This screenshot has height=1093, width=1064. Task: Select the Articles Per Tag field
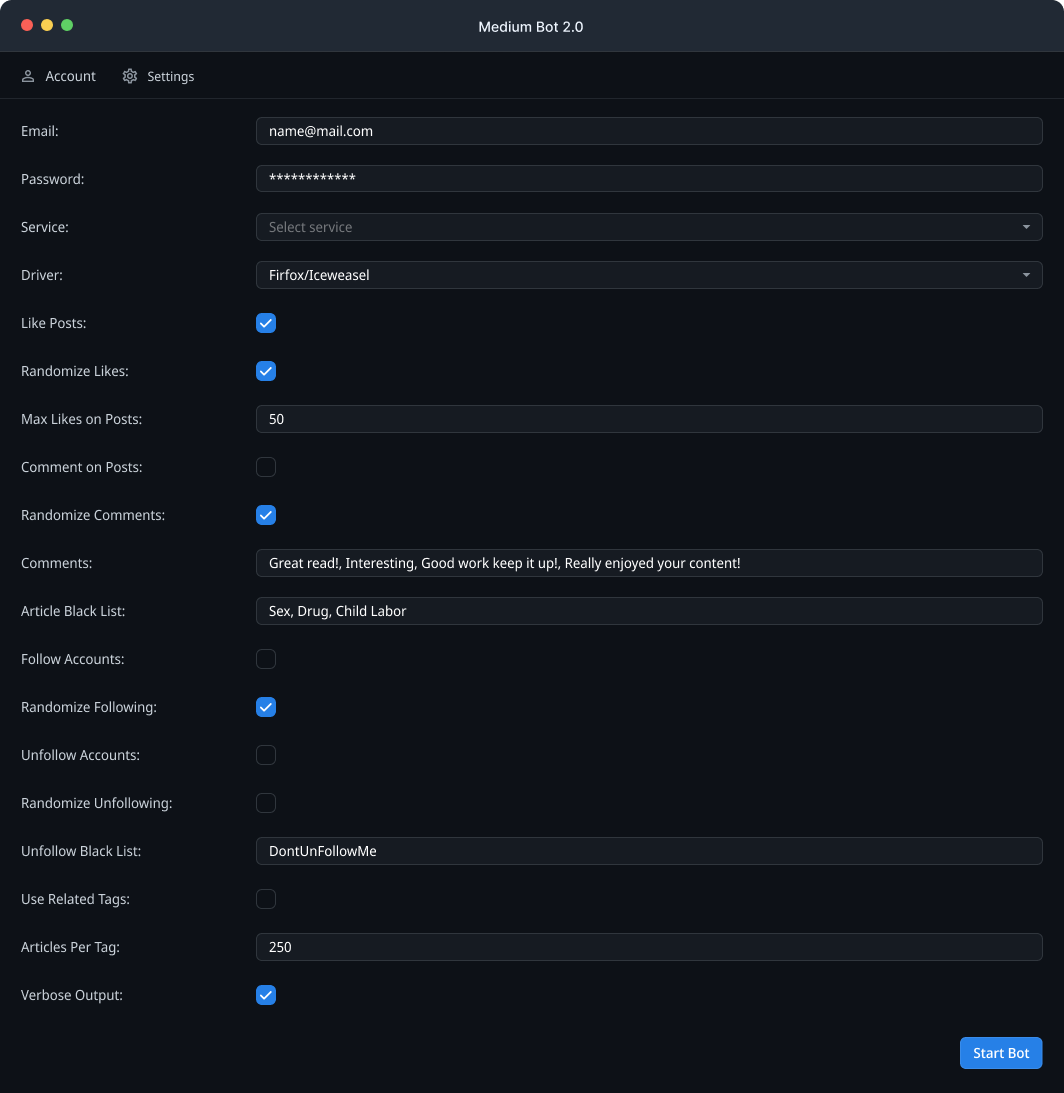click(x=649, y=947)
